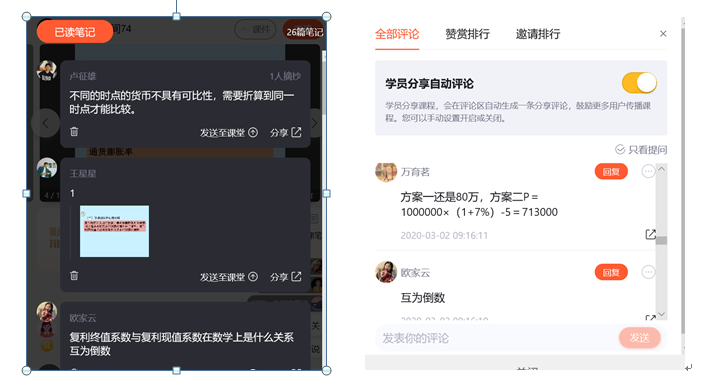Send 王星星's note to classroom
The width and height of the screenshot is (706, 390).
pyautogui.click(x=229, y=277)
